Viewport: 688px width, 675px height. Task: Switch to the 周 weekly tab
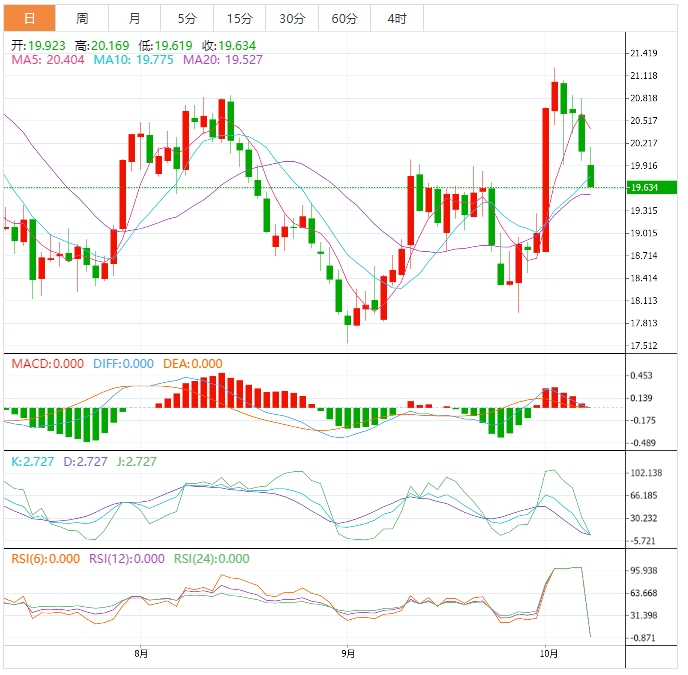click(x=82, y=18)
